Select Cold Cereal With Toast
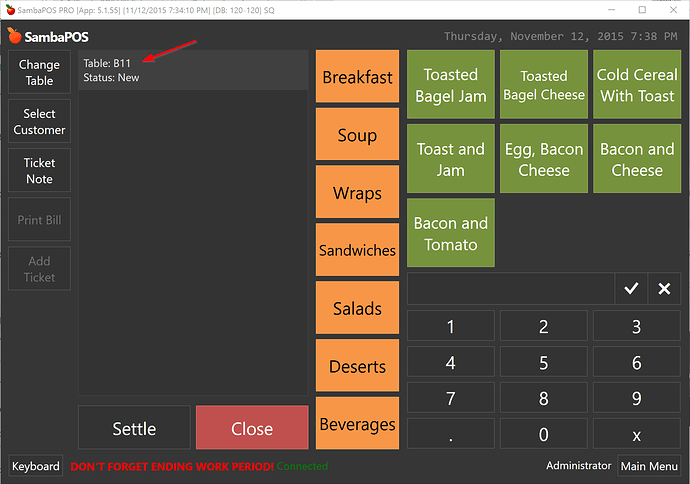Screen dimensions: 690x484 pos(636,85)
